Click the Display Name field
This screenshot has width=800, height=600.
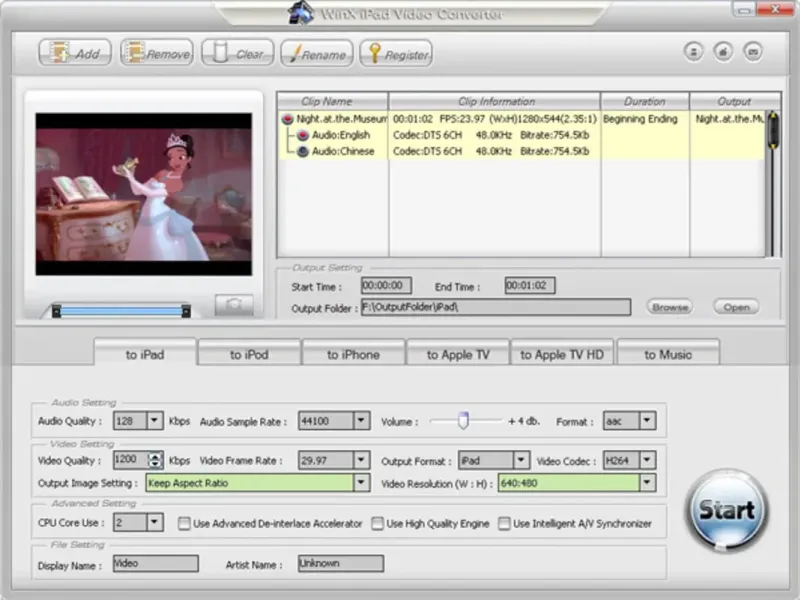pyautogui.click(x=156, y=563)
